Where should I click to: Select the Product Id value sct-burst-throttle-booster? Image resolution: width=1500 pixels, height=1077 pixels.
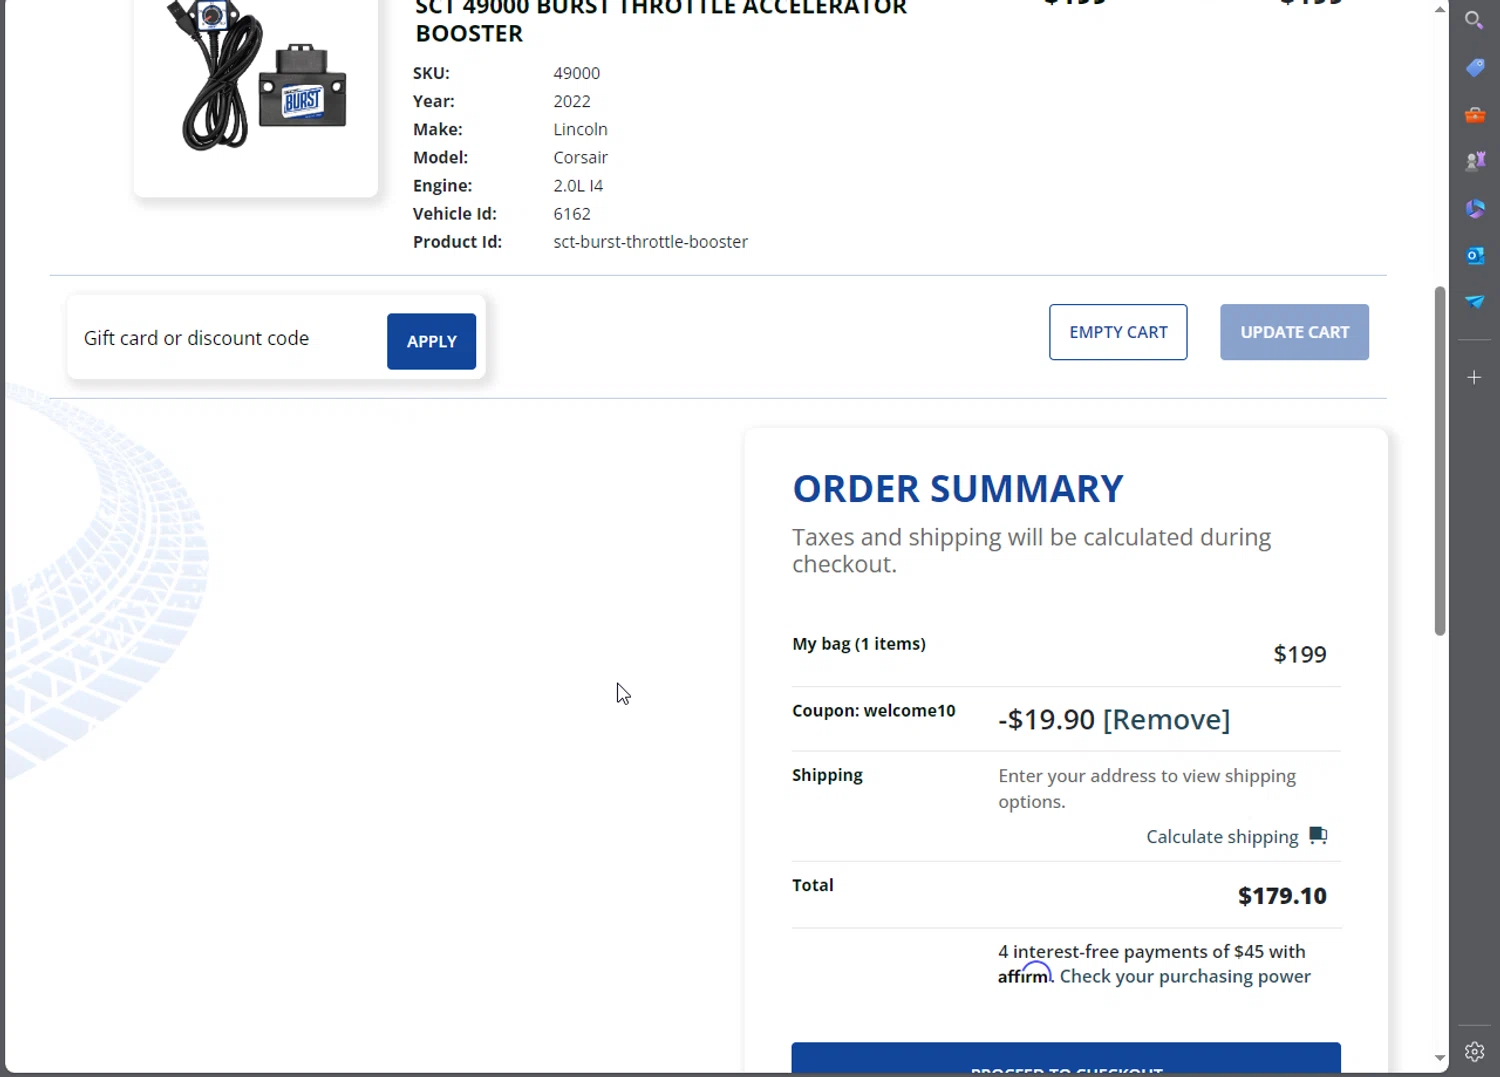click(650, 242)
